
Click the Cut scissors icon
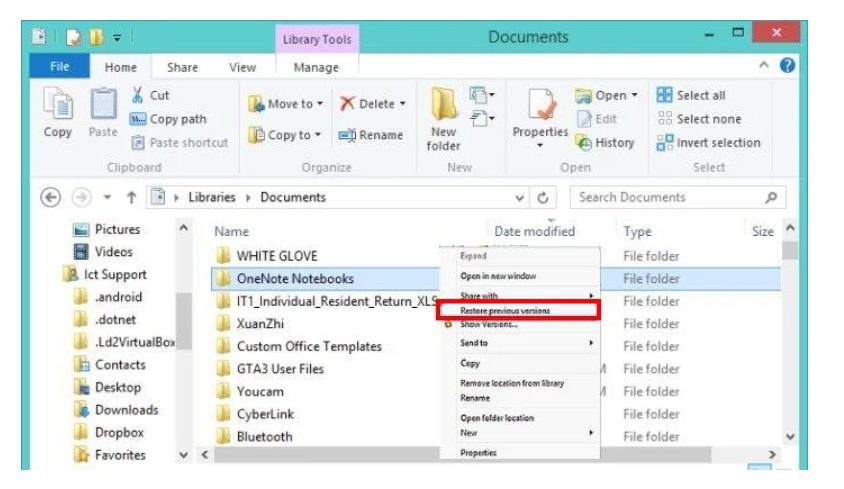[x=138, y=96]
